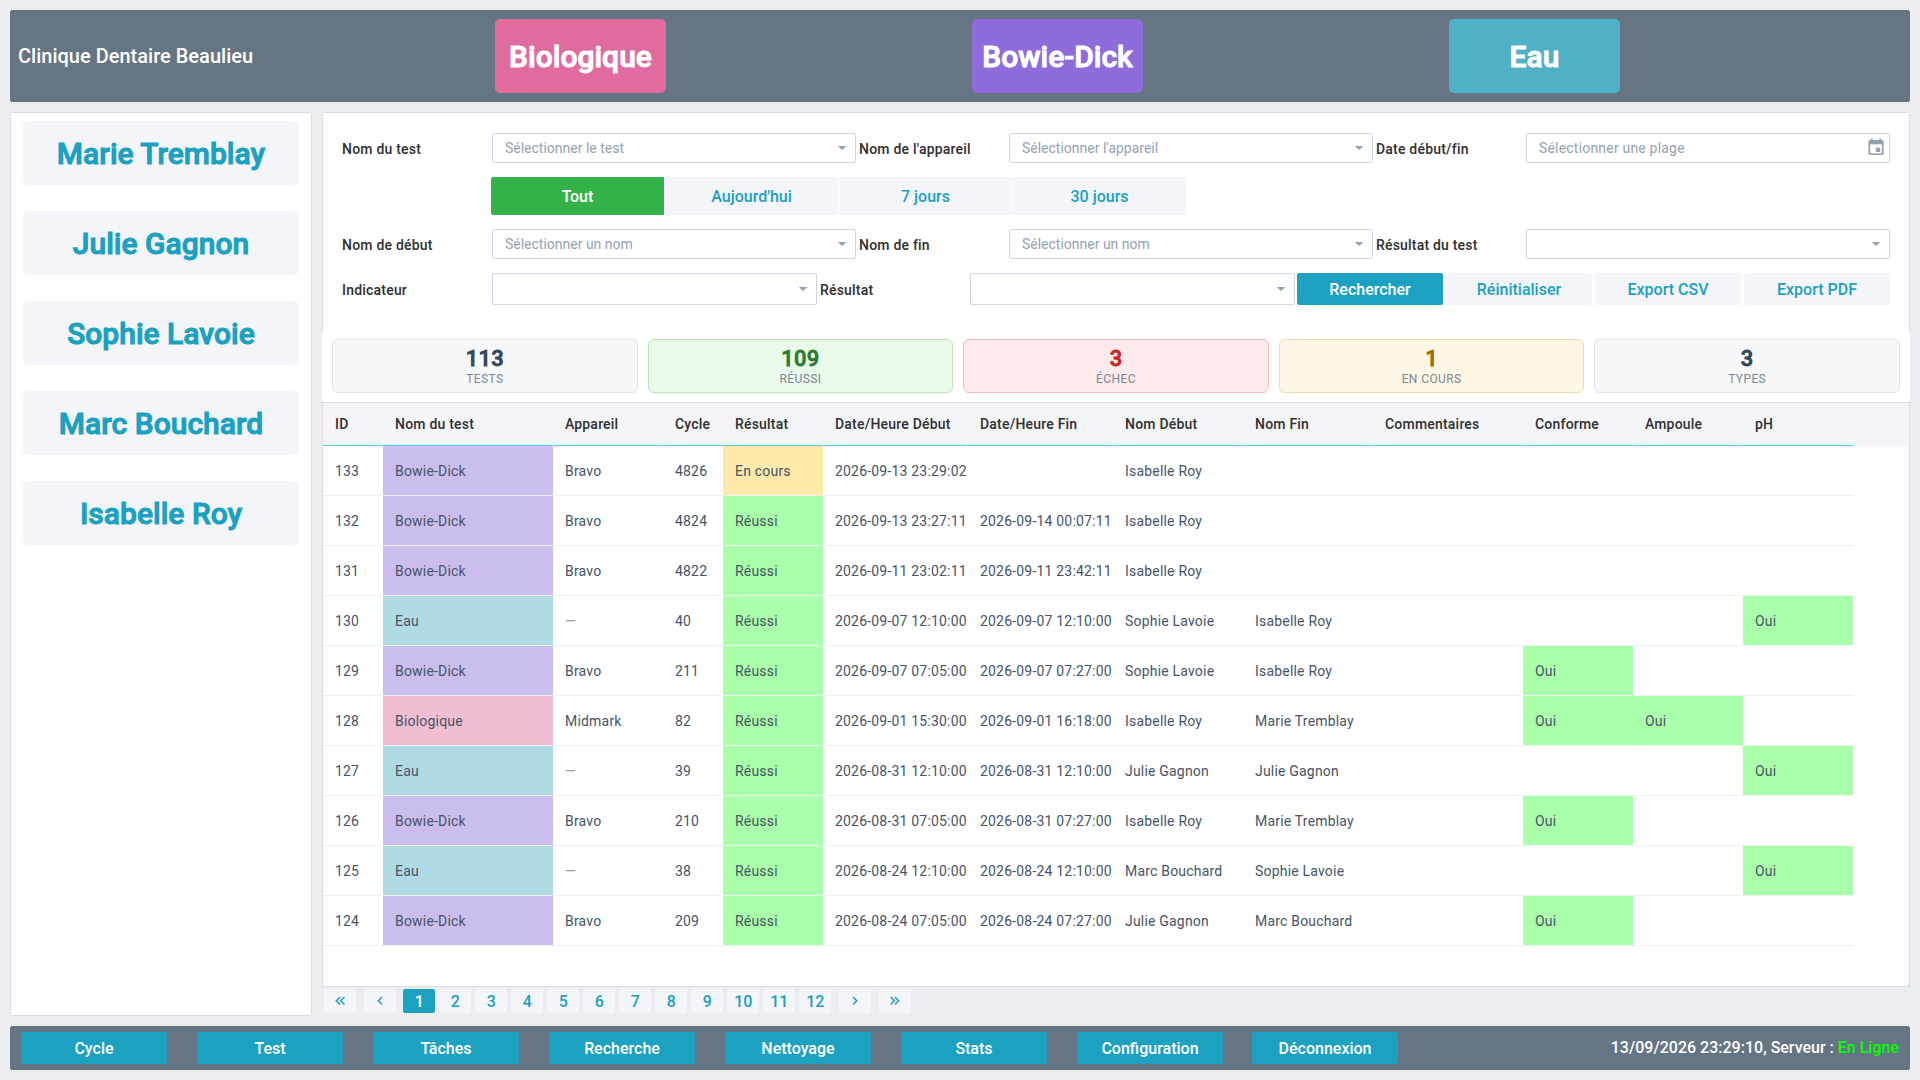Go to first page of results
This screenshot has height=1080, width=1920.
point(340,1001)
